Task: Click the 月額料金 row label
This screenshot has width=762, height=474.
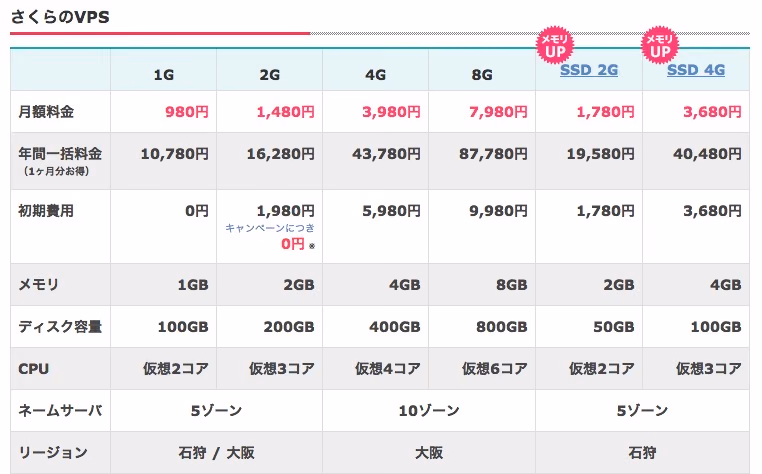Action: 46,112
